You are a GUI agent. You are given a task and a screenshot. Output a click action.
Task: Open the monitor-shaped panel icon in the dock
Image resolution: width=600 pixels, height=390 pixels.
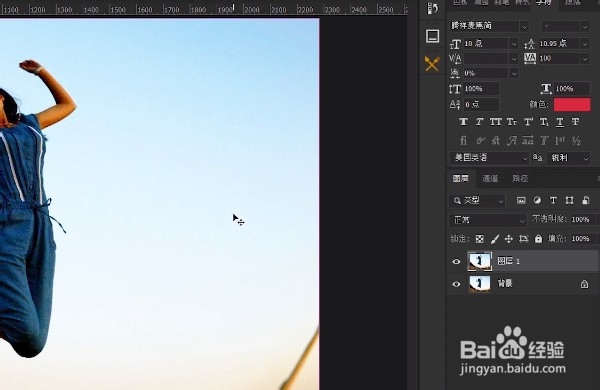(432, 36)
